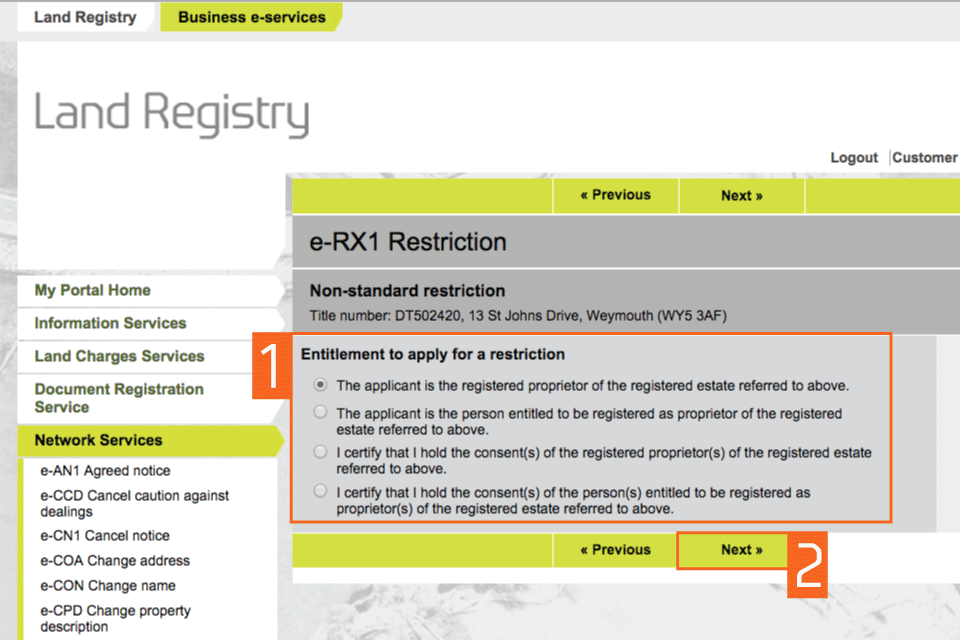Switch to the Land Registry tab
Viewport: 960px width, 640px height.
pos(85,17)
